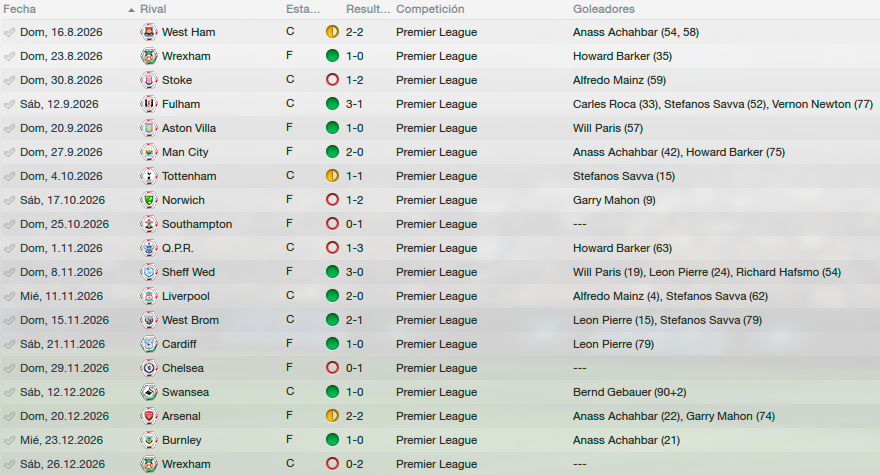Click the Goleadores column header

tap(604, 9)
